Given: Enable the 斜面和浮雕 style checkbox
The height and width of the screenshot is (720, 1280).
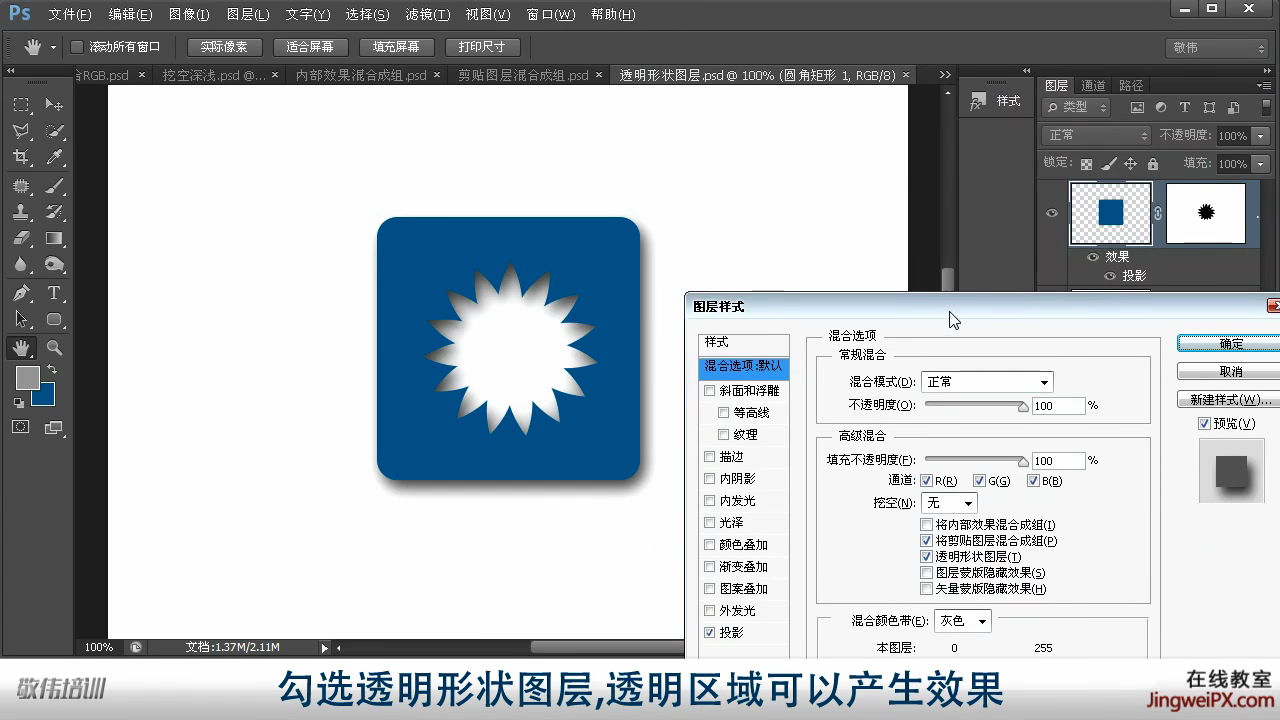Looking at the screenshot, I should pyautogui.click(x=710, y=391).
